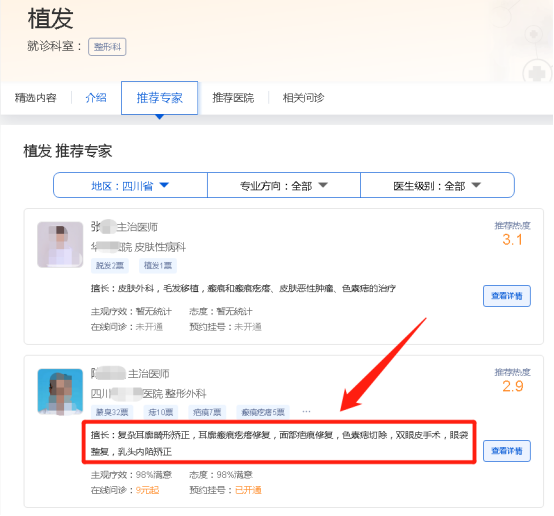Viewport: 554px width, 516px height.
Task: View details of the 3.1-rated doctor
Action: (507, 296)
